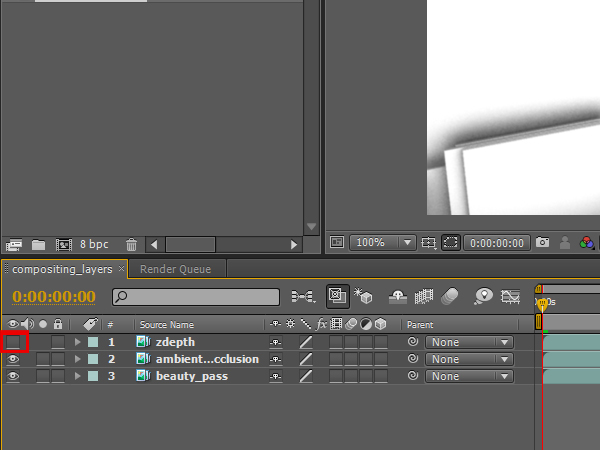Click the Motion Blur enable icon

click(449, 297)
